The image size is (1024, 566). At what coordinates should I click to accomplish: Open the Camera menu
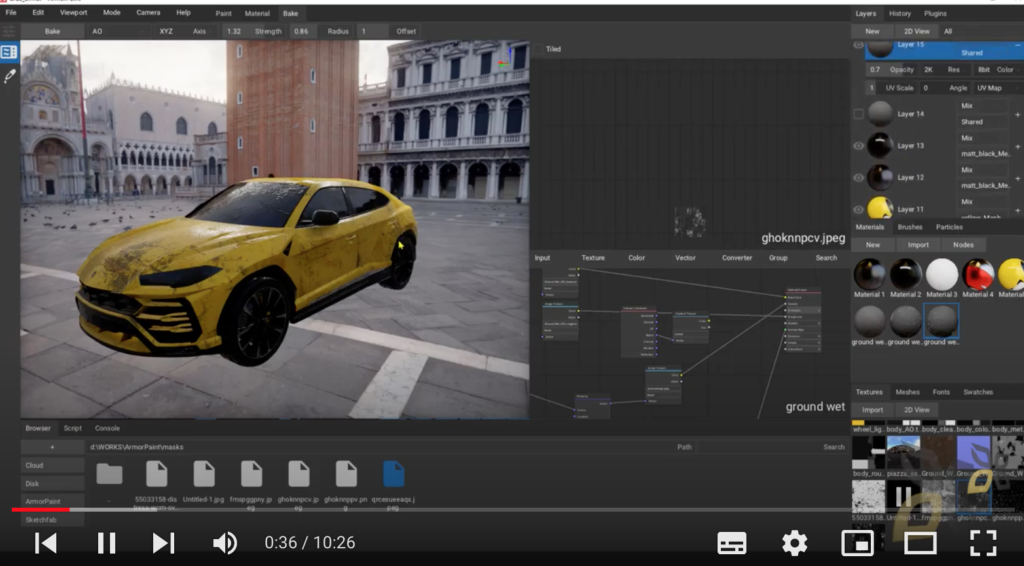click(148, 12)
